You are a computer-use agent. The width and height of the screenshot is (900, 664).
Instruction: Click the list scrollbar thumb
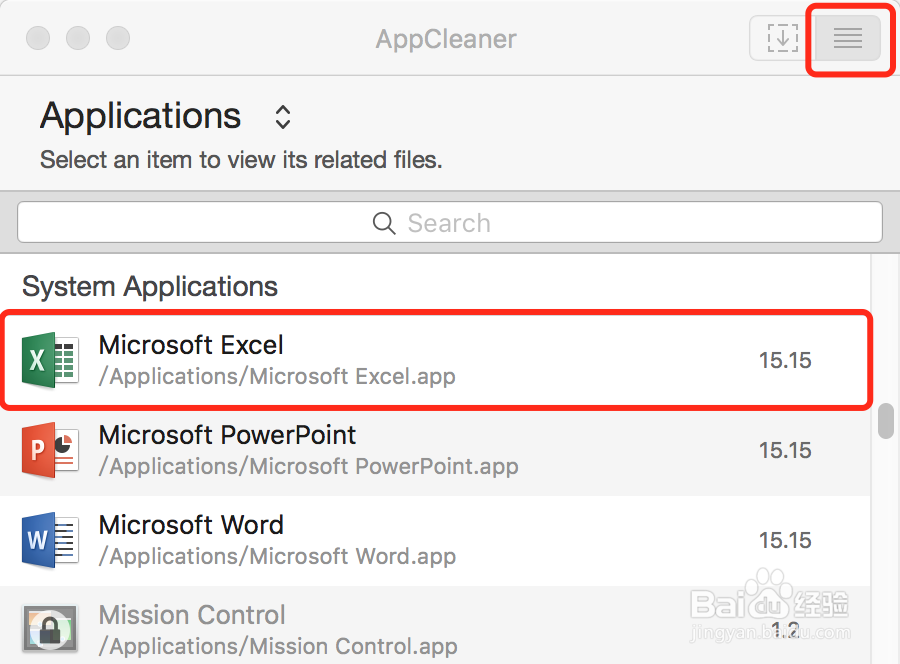coord(886,421)
